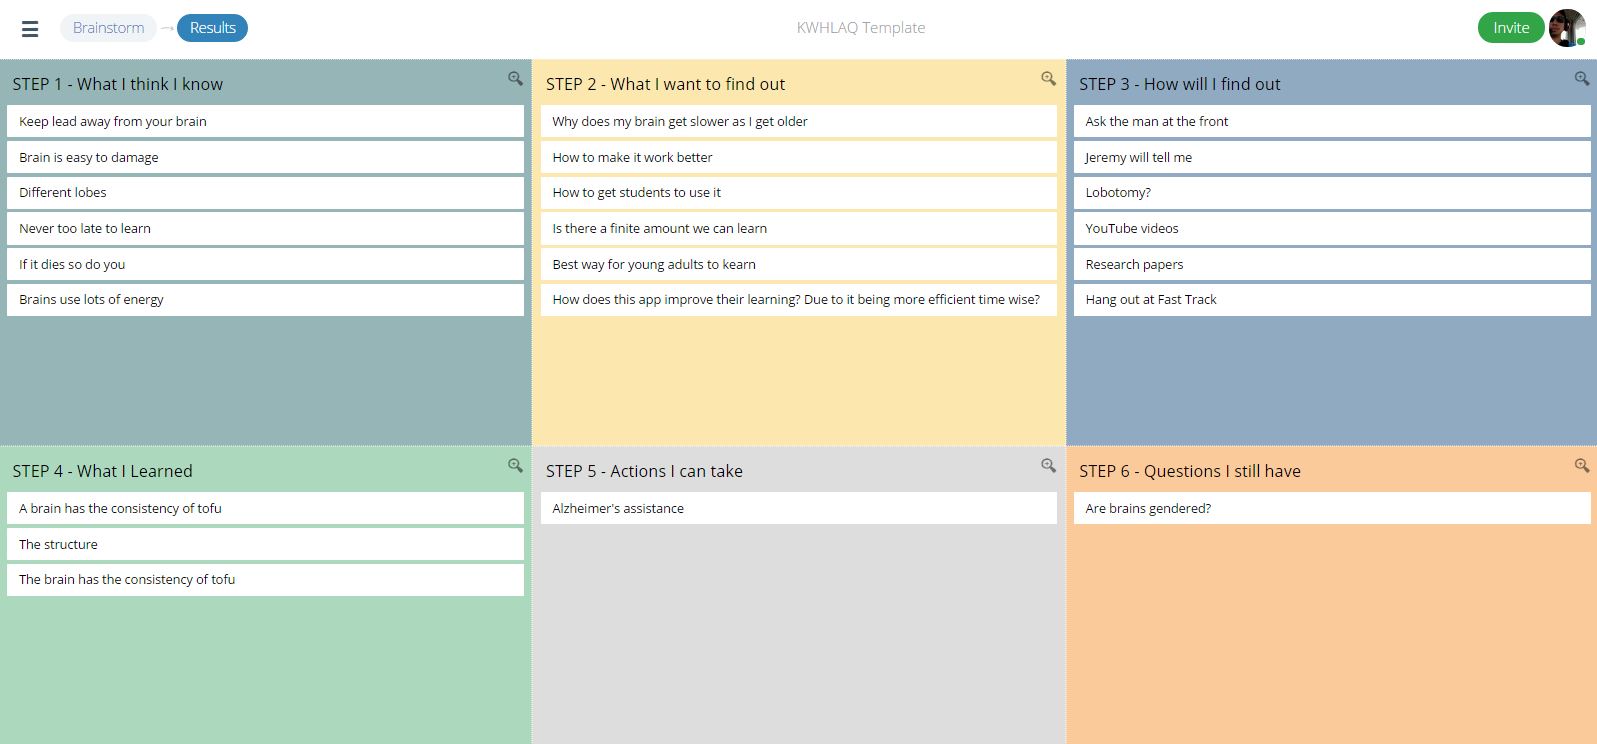
Task: Switch to the Results tab
Action: tap(213, 28)
